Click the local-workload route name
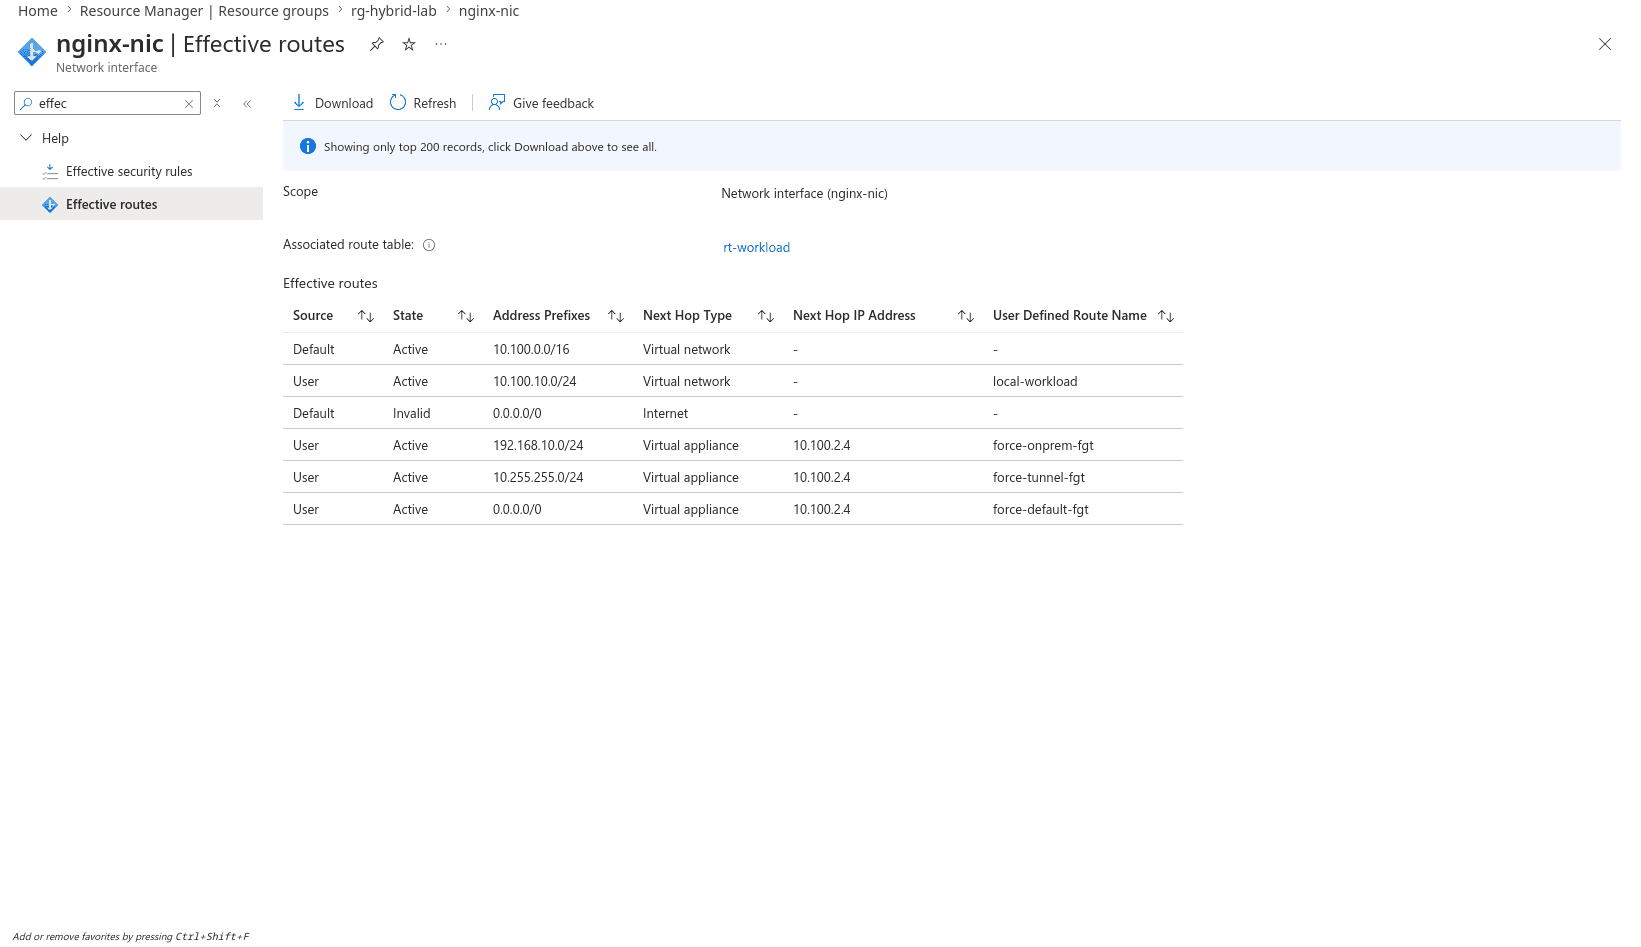The image size is (1641, 947). (x=1035, y=381)
